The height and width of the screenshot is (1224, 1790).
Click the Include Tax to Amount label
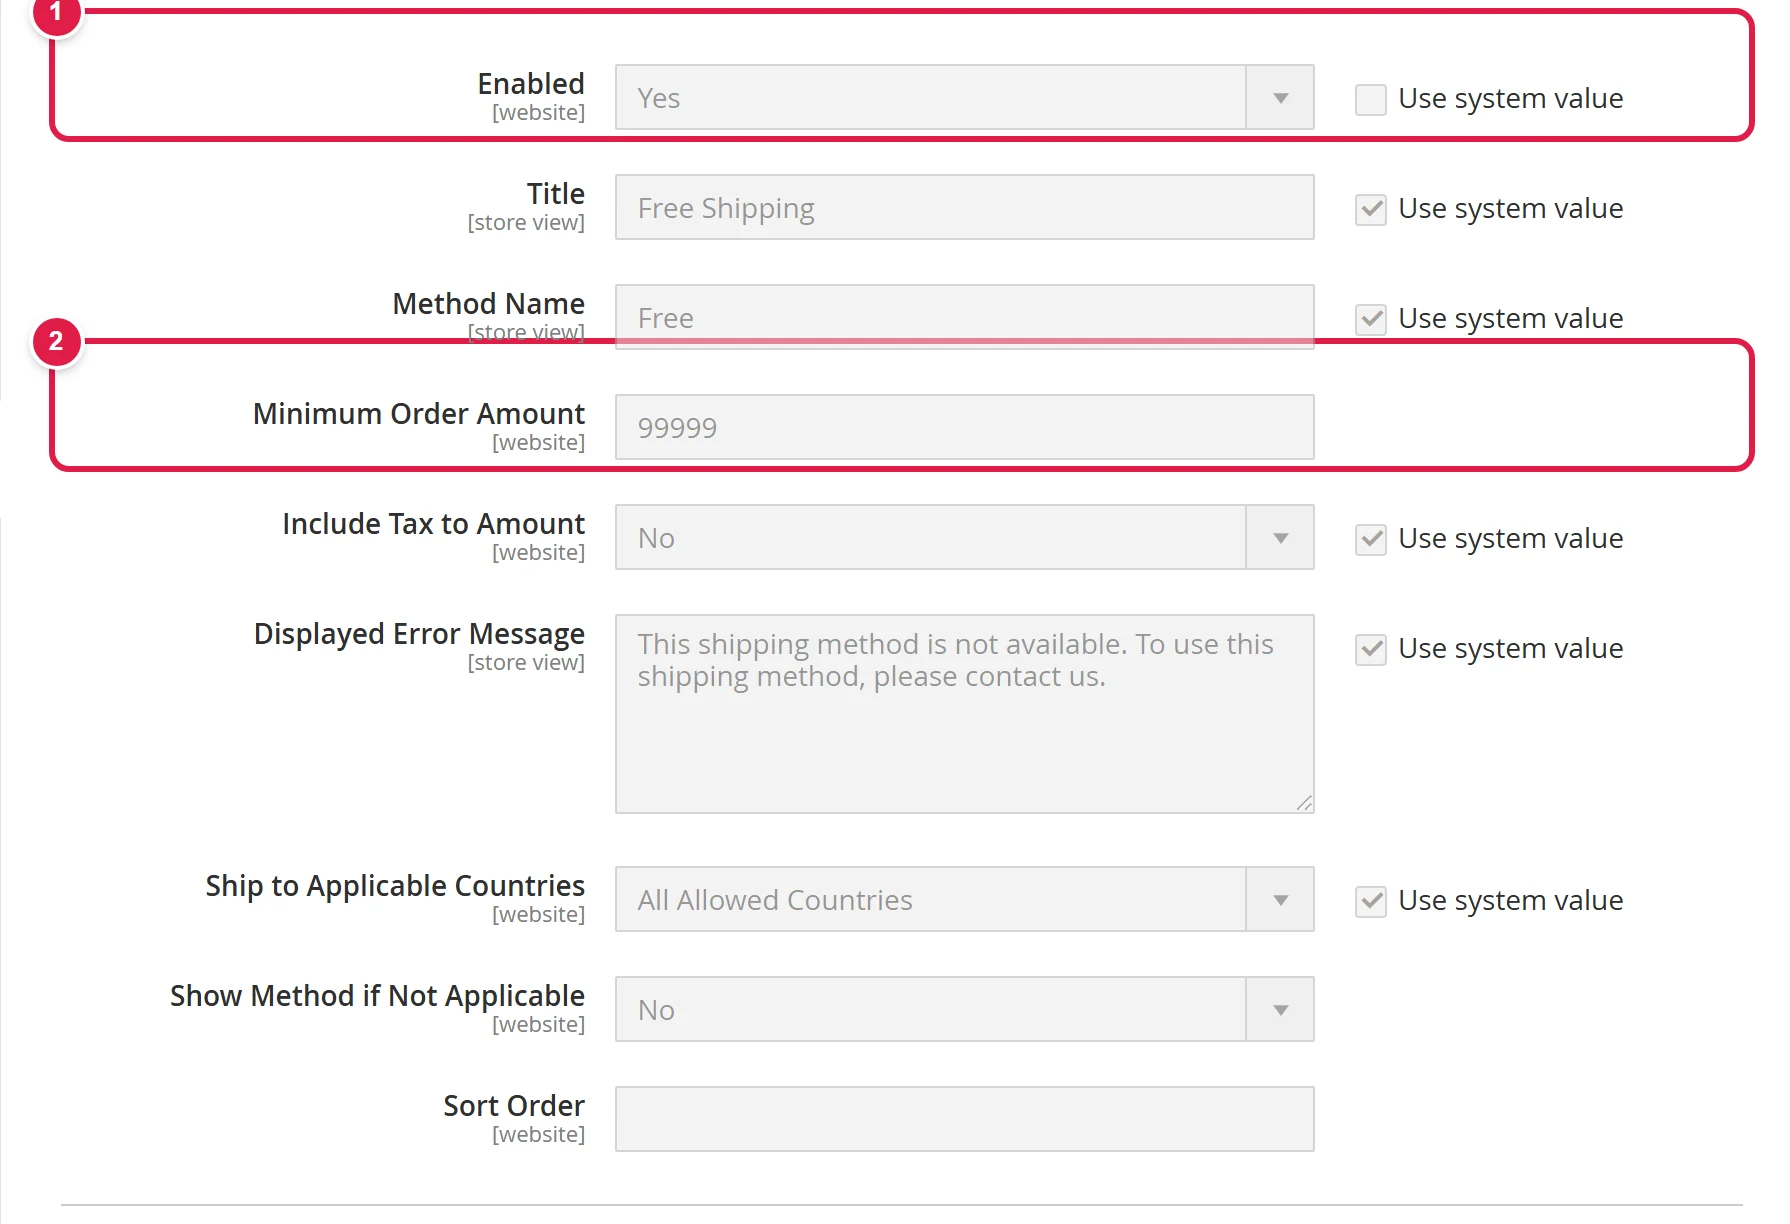coord(433,523)
